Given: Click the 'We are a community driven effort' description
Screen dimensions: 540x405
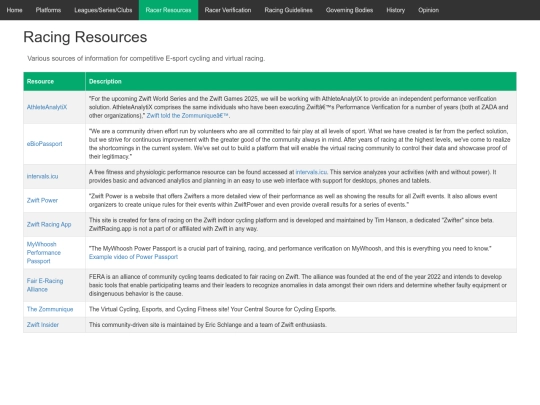Looking at the screenshot, I should (300, 144).
